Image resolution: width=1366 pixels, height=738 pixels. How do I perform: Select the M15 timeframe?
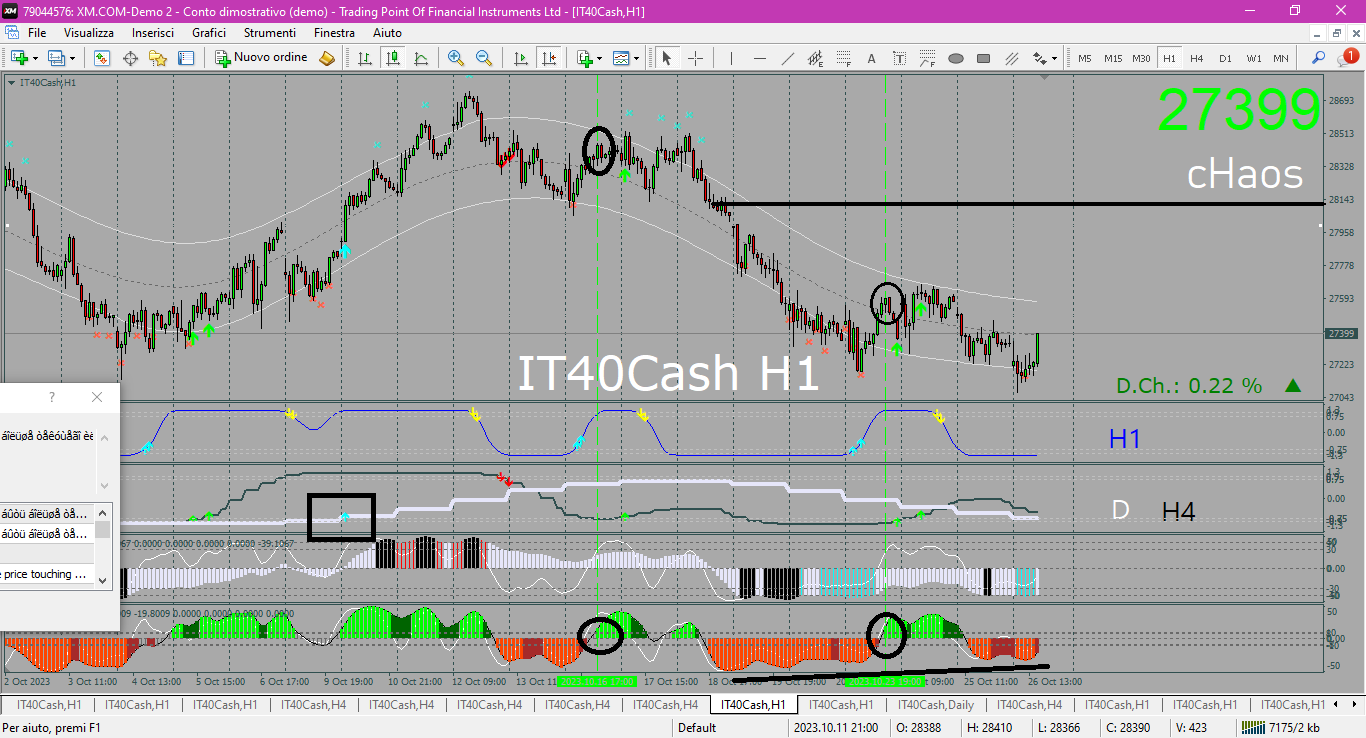(1113, 58)
